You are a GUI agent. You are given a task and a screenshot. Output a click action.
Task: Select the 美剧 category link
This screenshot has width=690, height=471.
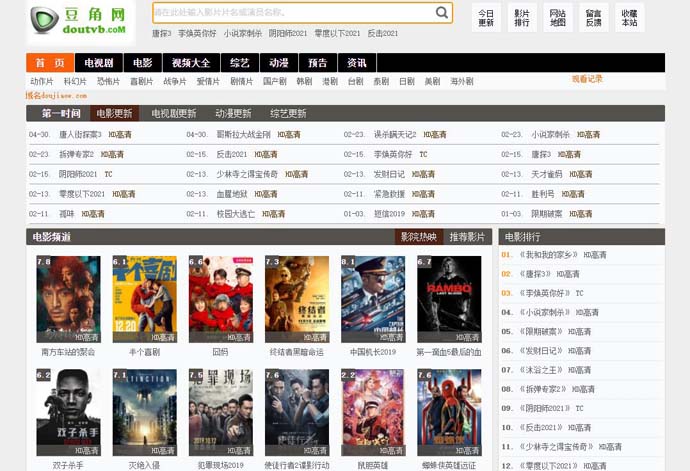point(433,81)
